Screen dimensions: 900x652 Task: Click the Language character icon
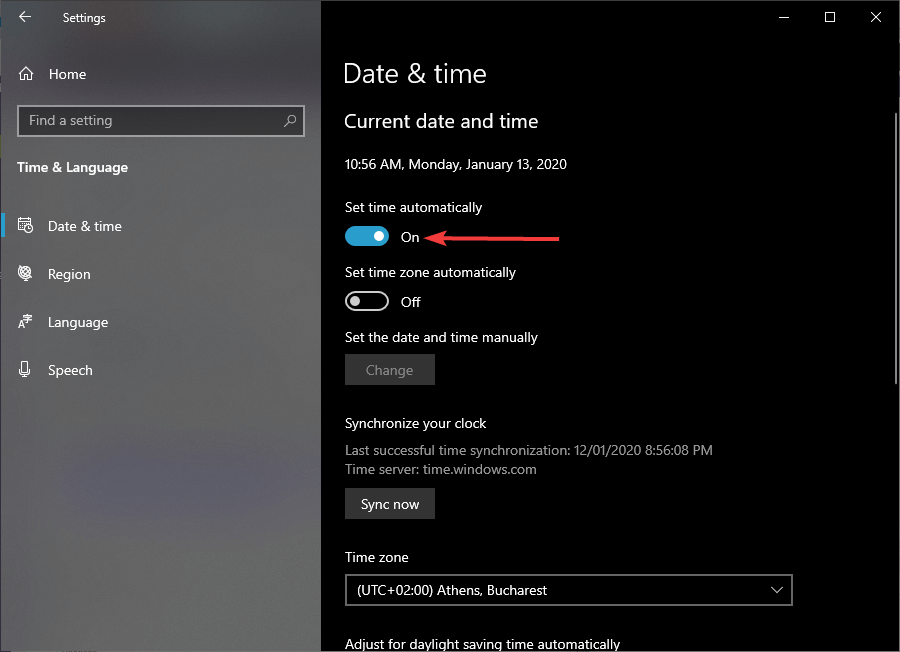tap(25, 321)
